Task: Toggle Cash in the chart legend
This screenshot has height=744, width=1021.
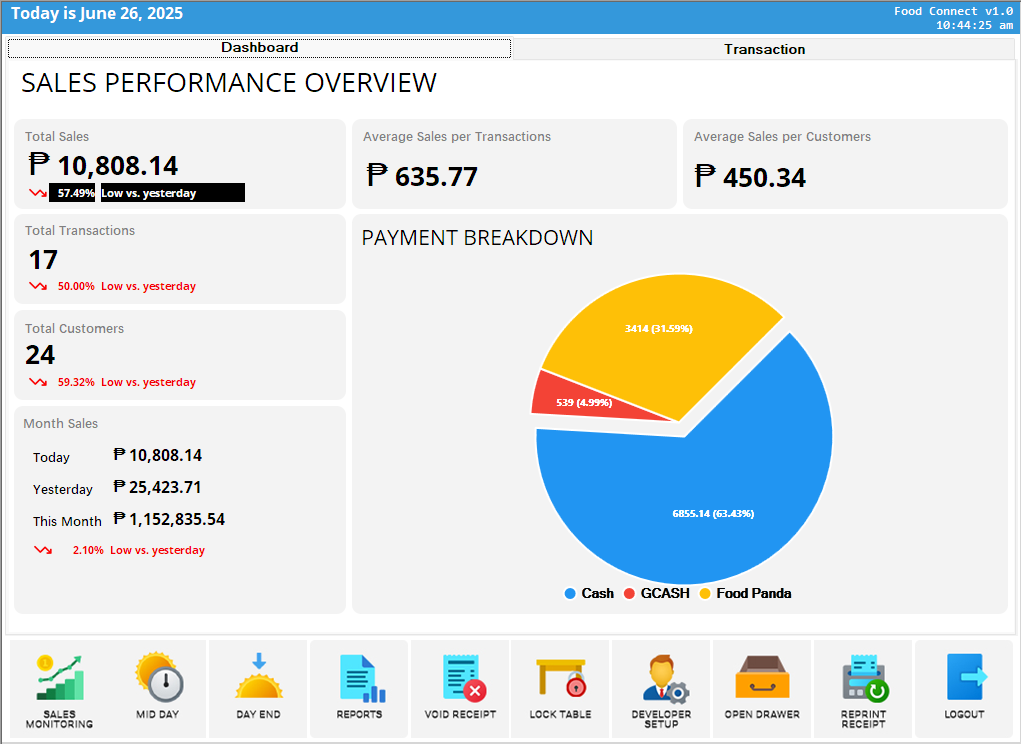Action: pos(589,593)
